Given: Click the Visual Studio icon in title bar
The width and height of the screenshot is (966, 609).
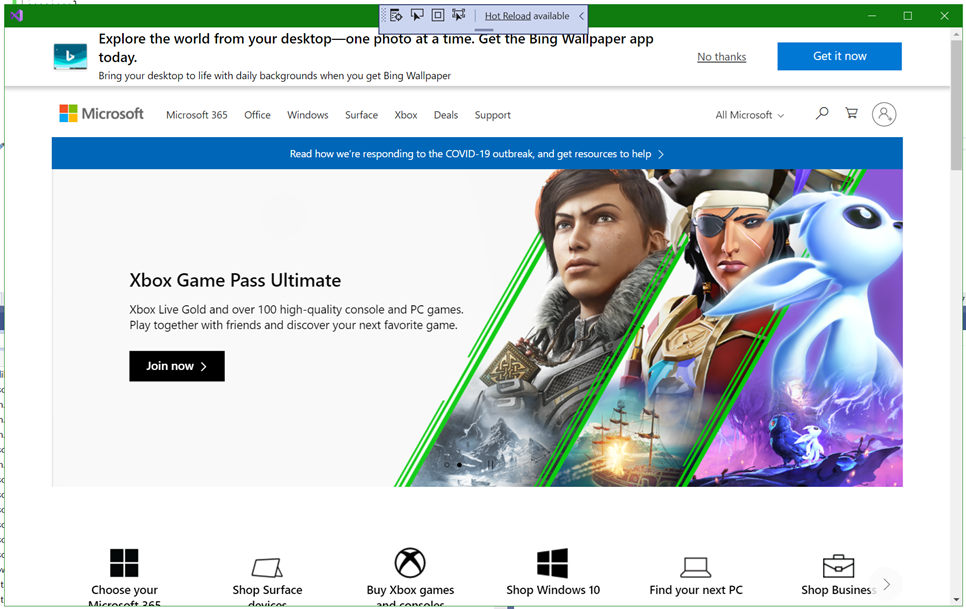Looking at the screenshot, I should 17,15.
